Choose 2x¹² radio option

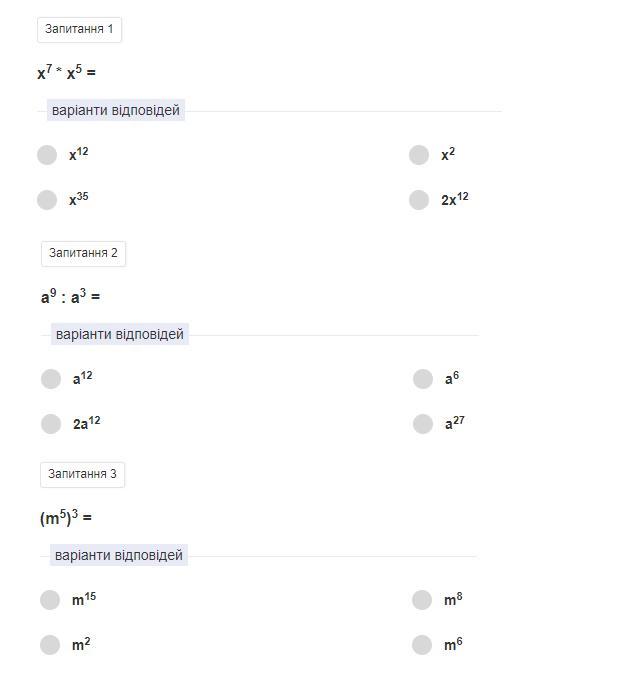point(419,200)
